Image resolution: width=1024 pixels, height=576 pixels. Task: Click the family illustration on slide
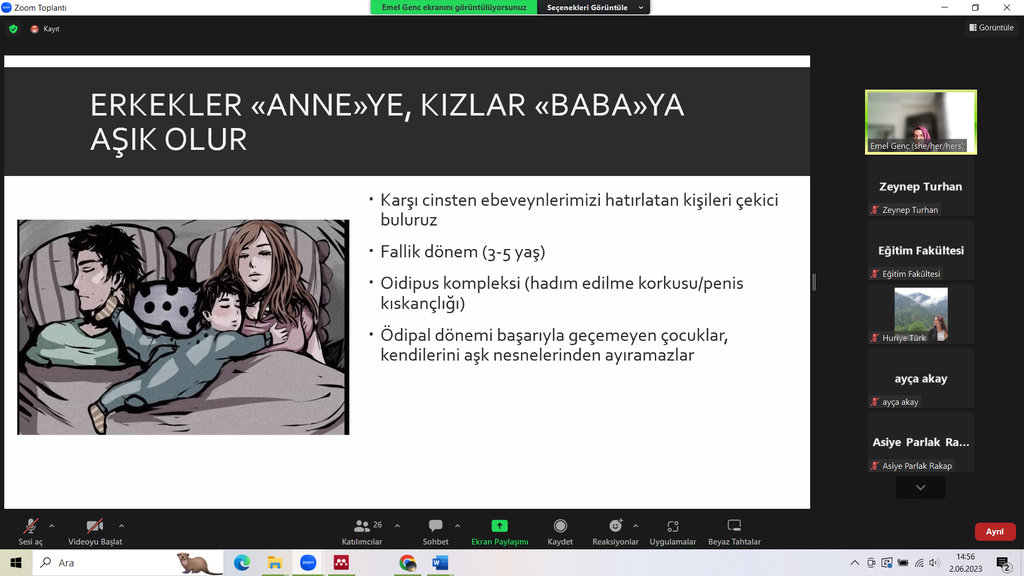click(183, 327)
